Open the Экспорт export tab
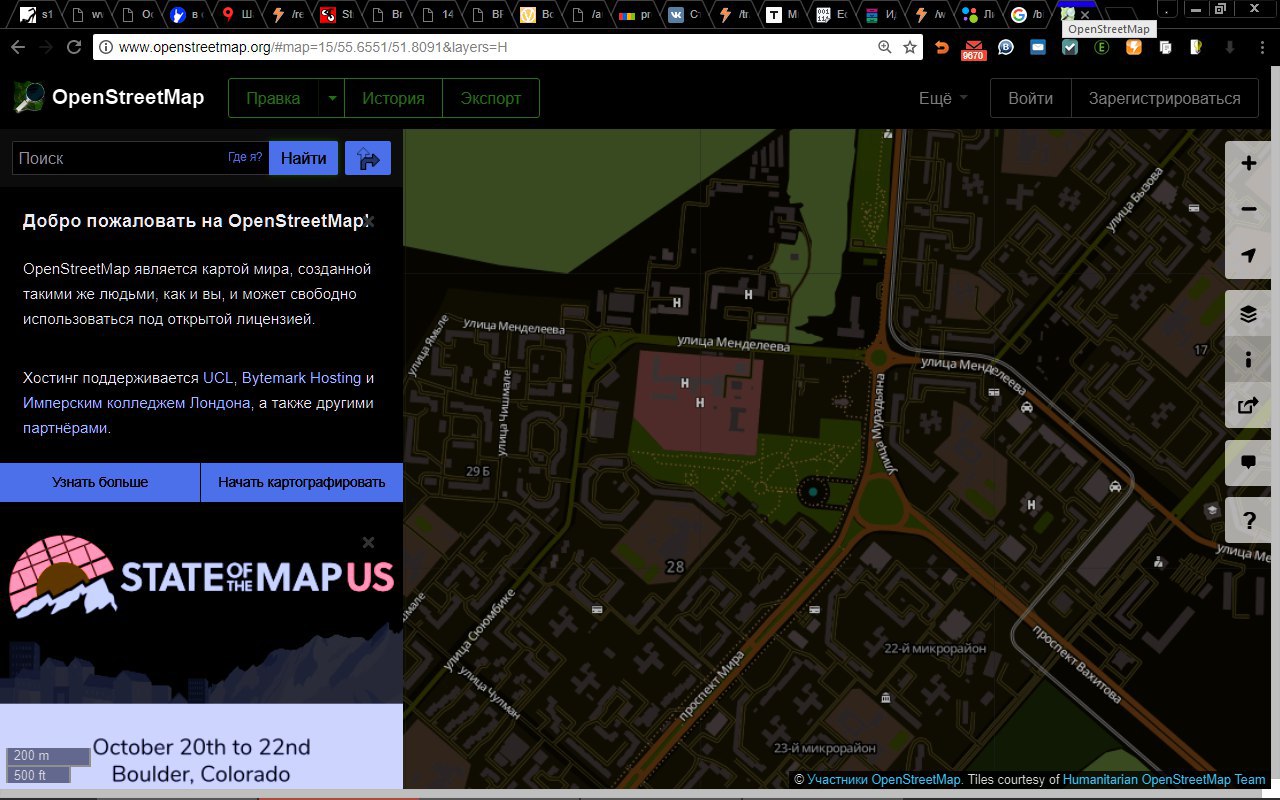This screenshot has height=800, width=1280. pos(491,98)
